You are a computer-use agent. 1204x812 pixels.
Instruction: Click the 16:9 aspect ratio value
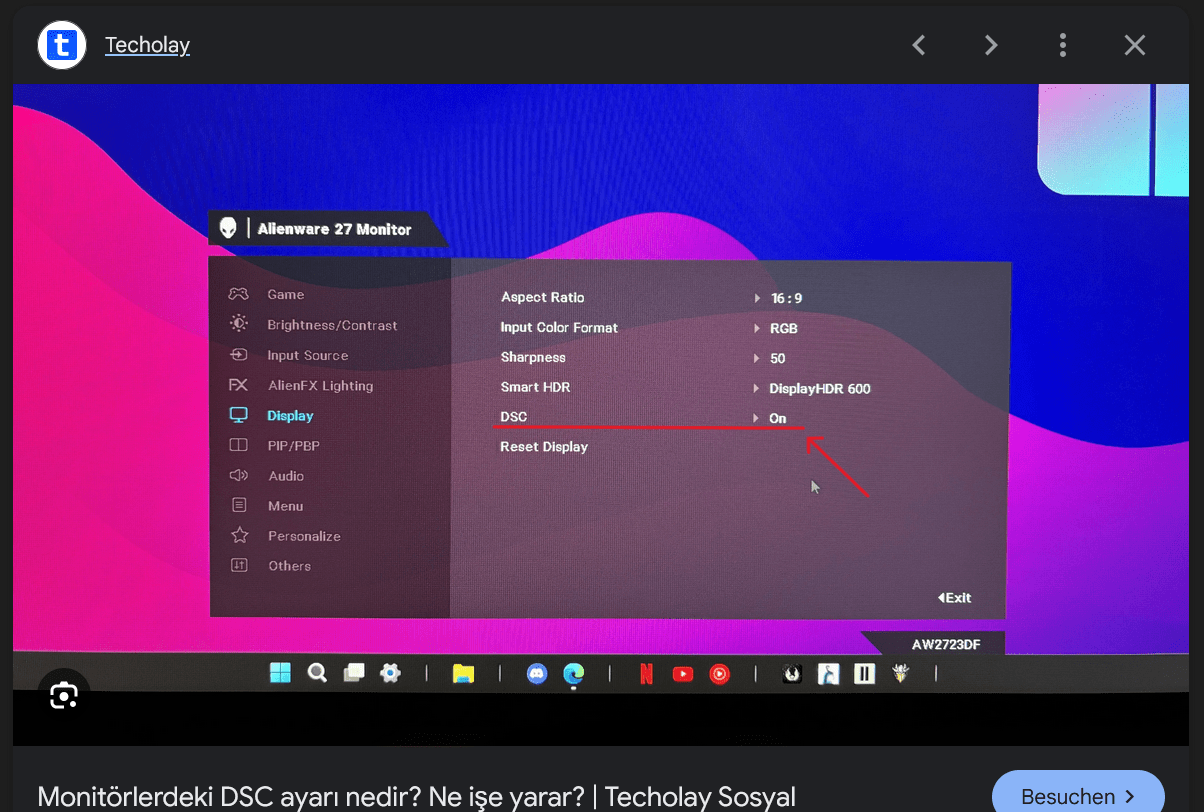(786, 298)
